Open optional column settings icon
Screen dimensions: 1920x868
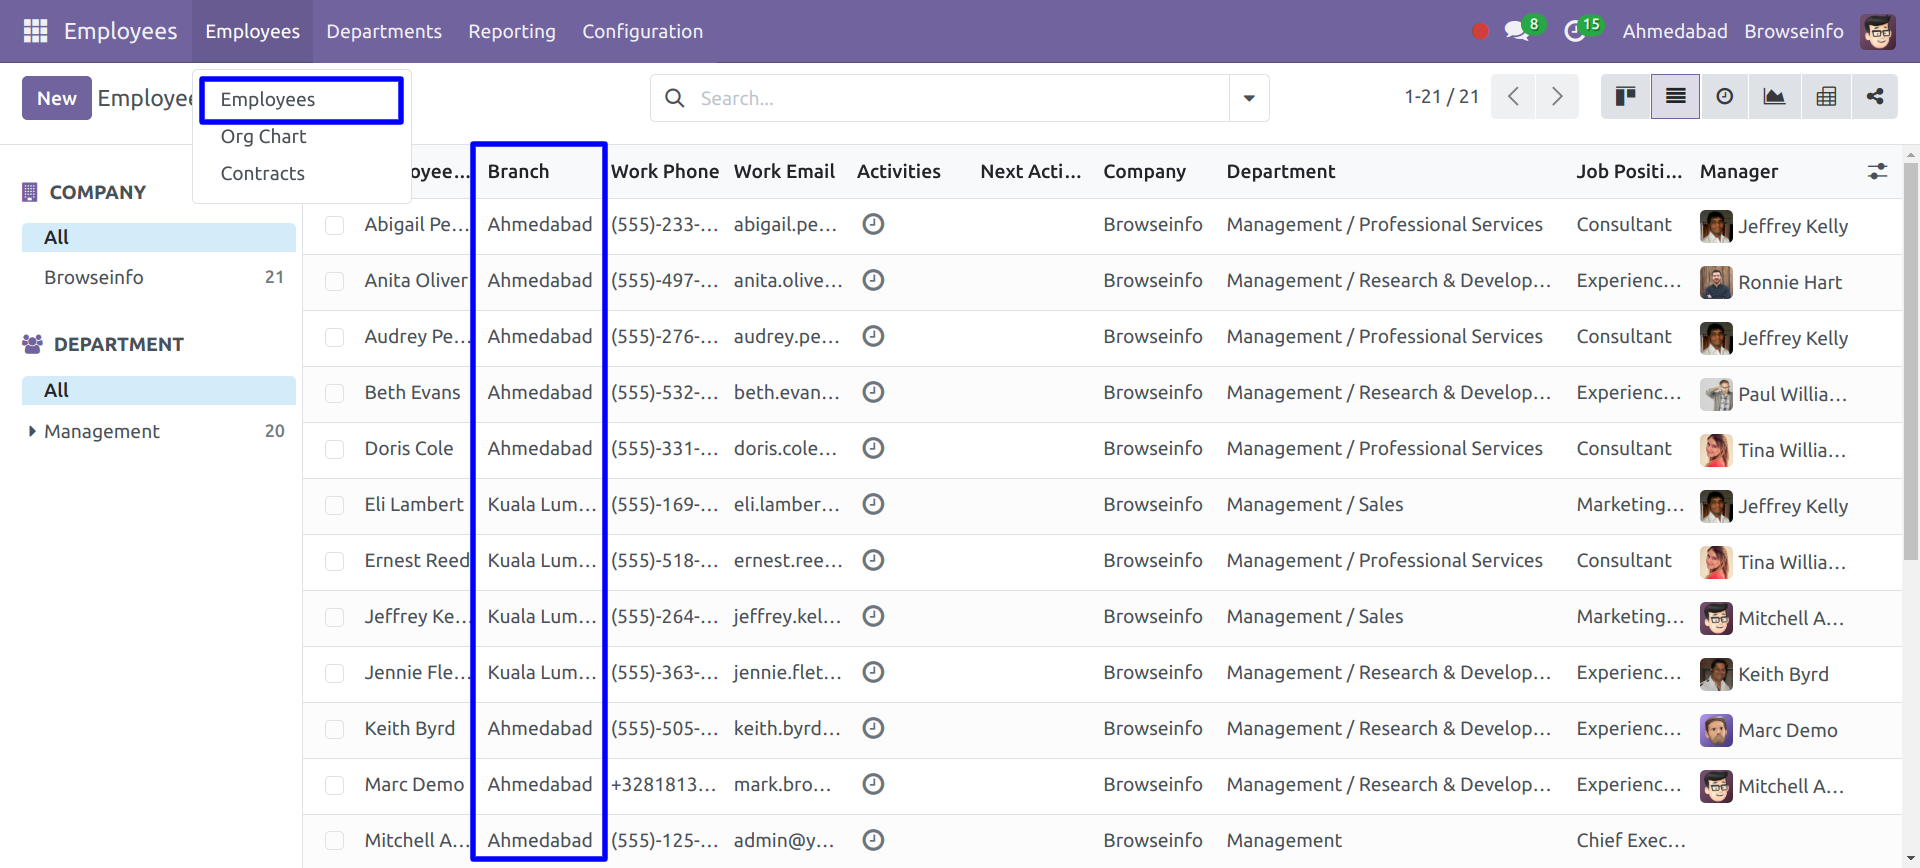1877,172
